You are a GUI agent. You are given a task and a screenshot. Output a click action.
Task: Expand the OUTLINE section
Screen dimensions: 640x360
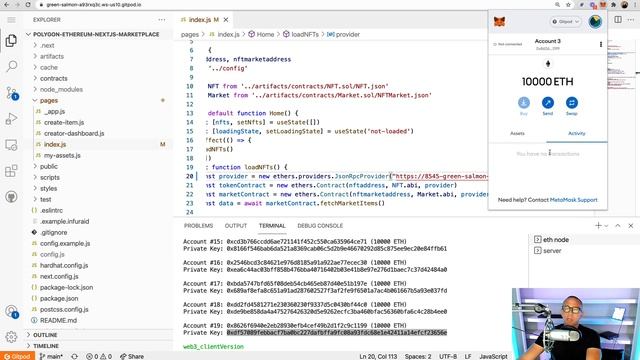(x=45, y=335)
